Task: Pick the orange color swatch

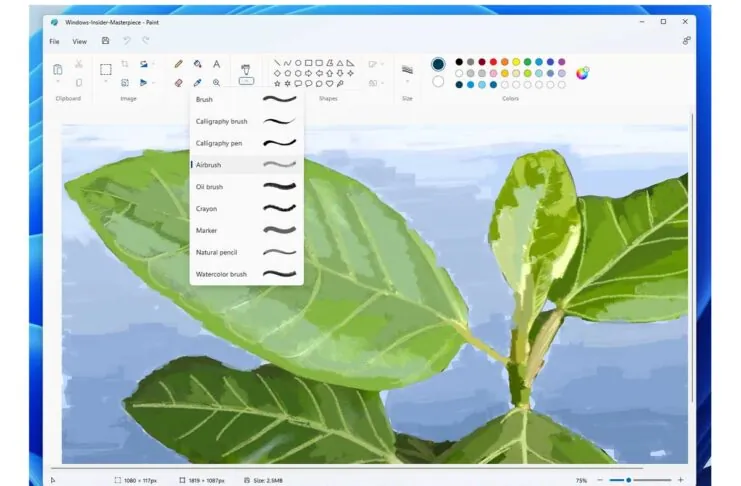Action: 505,62
